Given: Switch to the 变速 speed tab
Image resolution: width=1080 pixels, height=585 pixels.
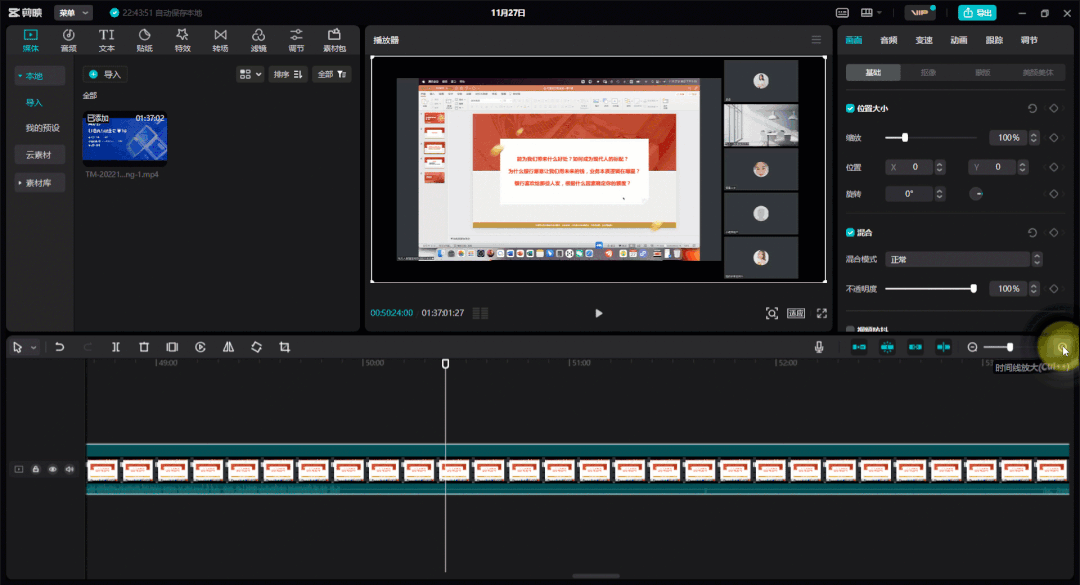Looking at the screenshot, I should pyautogui.click(x=924, y=40).
